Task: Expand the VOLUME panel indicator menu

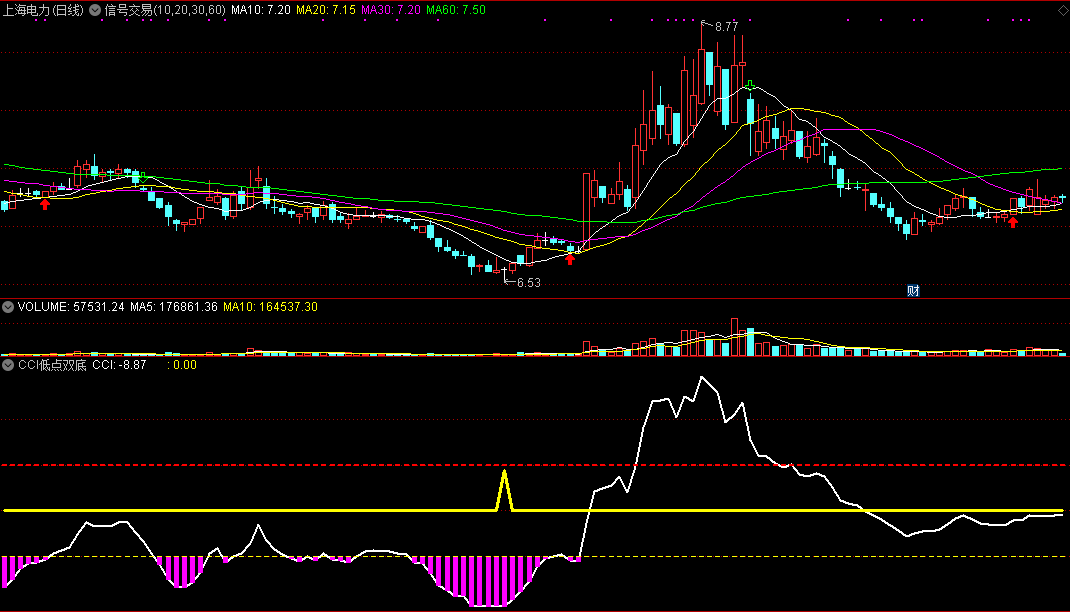Action: [x=8, y=307]
